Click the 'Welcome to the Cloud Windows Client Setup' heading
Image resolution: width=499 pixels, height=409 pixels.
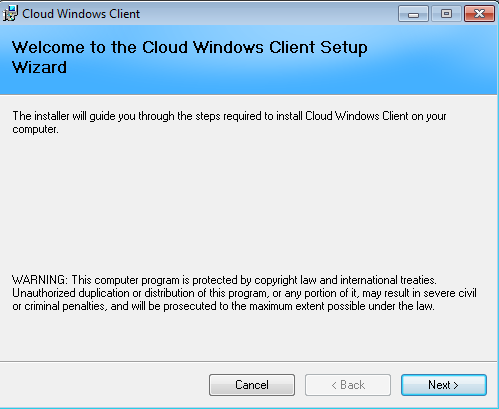190,47
